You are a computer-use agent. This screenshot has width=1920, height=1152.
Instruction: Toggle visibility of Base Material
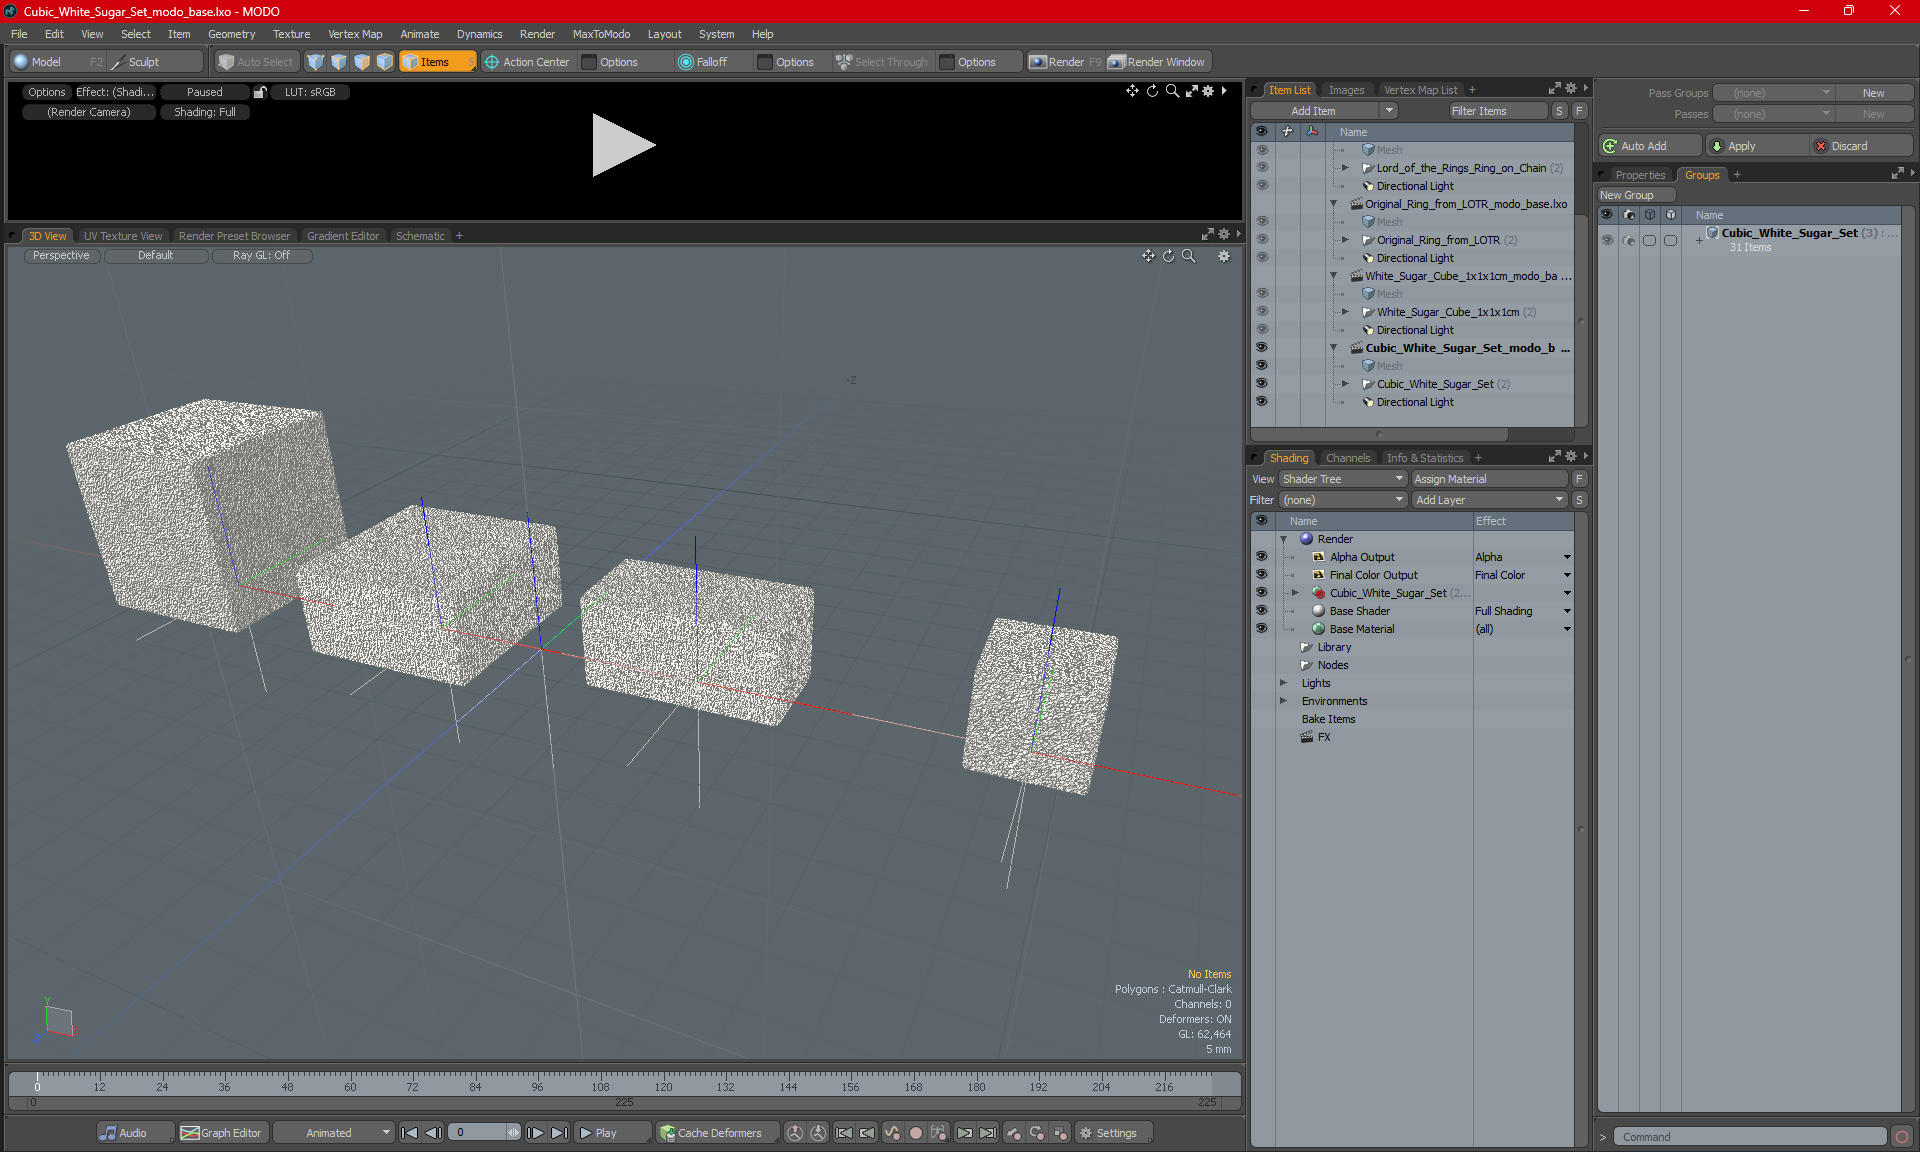[x=1261, y=629]
